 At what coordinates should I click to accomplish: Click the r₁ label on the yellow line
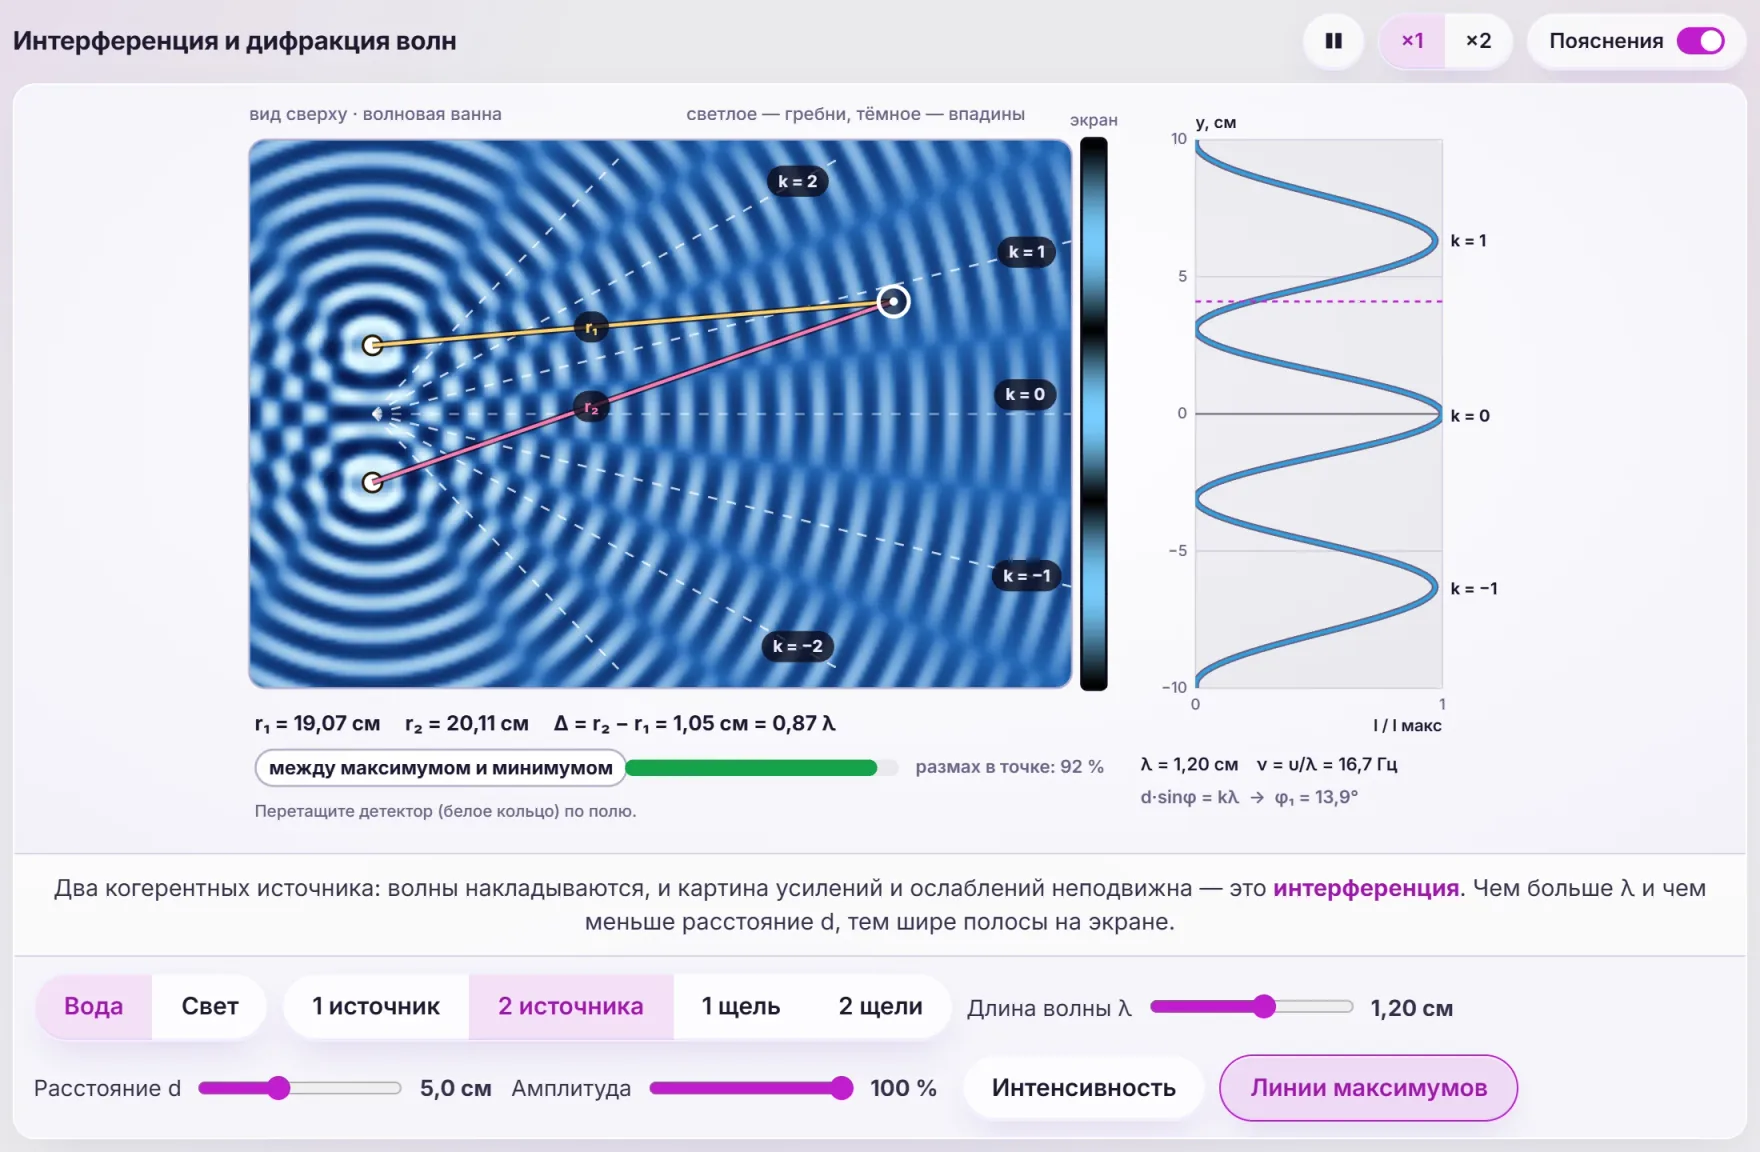click(592, 328)
